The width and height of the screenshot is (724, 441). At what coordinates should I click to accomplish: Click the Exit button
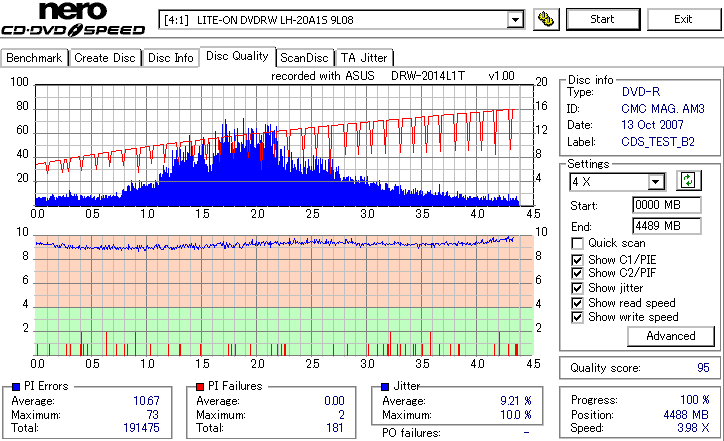(683, 19)
